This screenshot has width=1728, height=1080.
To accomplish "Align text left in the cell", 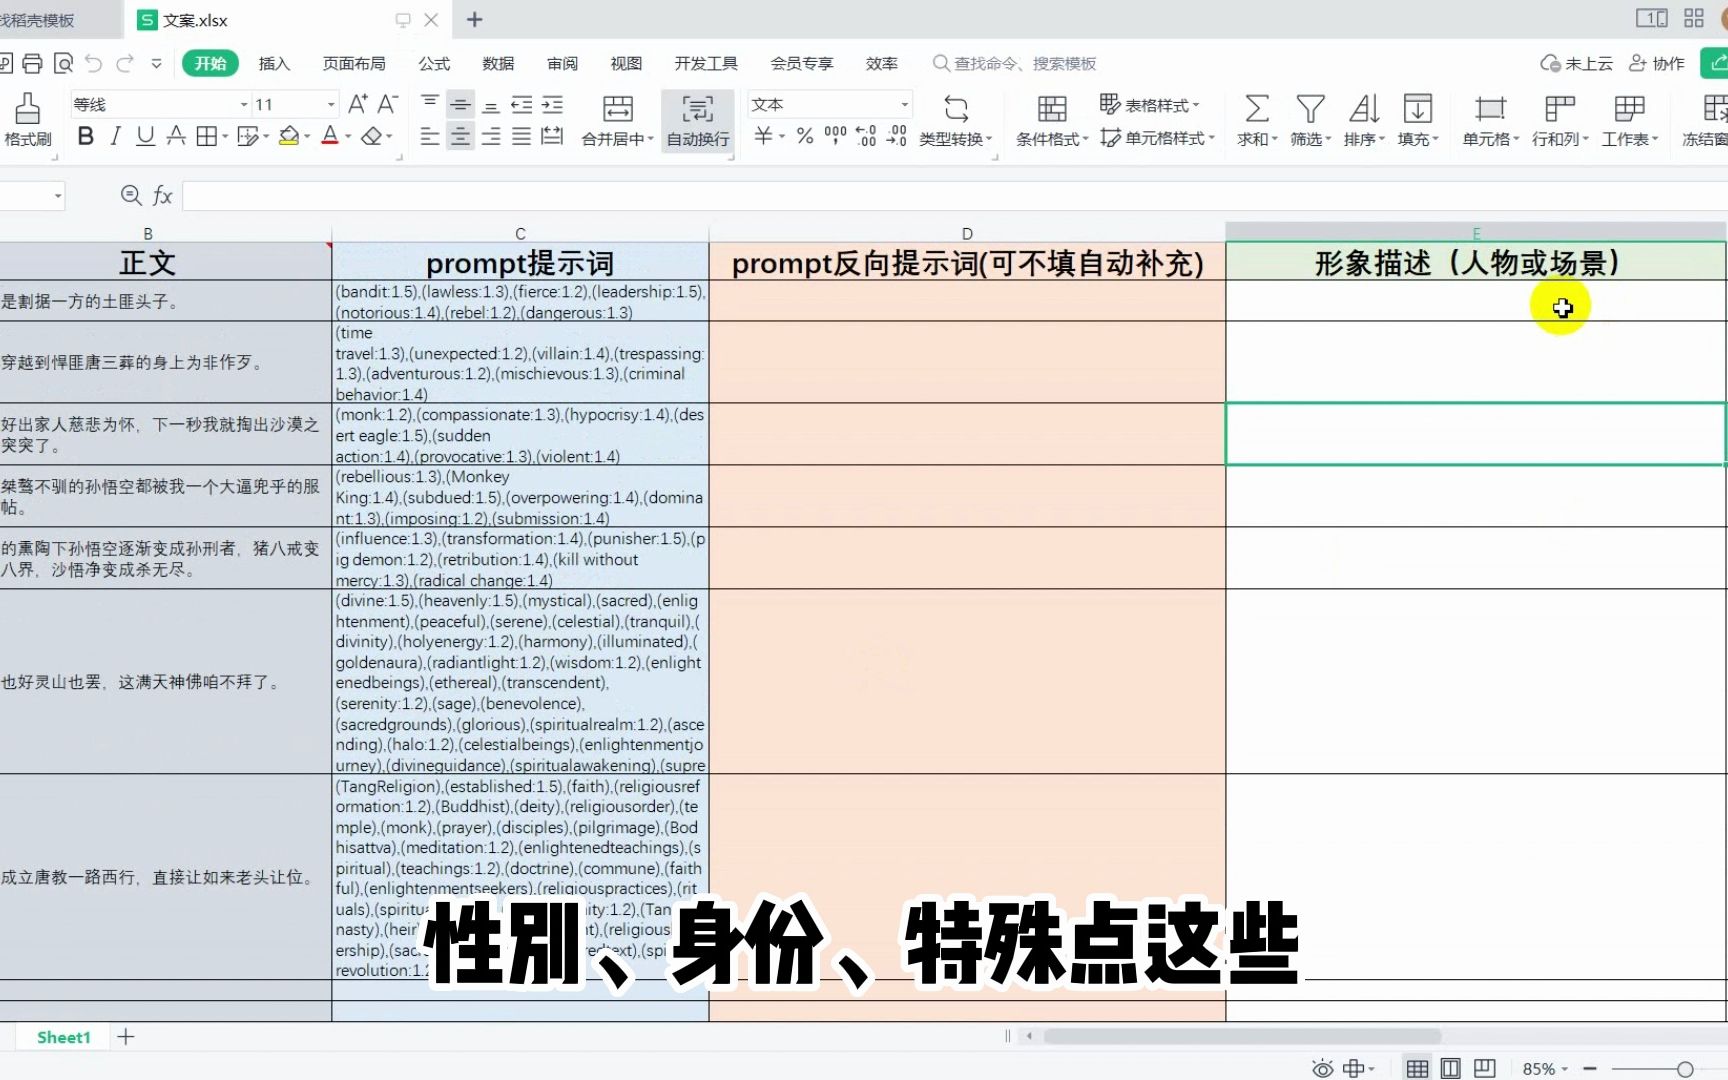I will click(430, 136).
